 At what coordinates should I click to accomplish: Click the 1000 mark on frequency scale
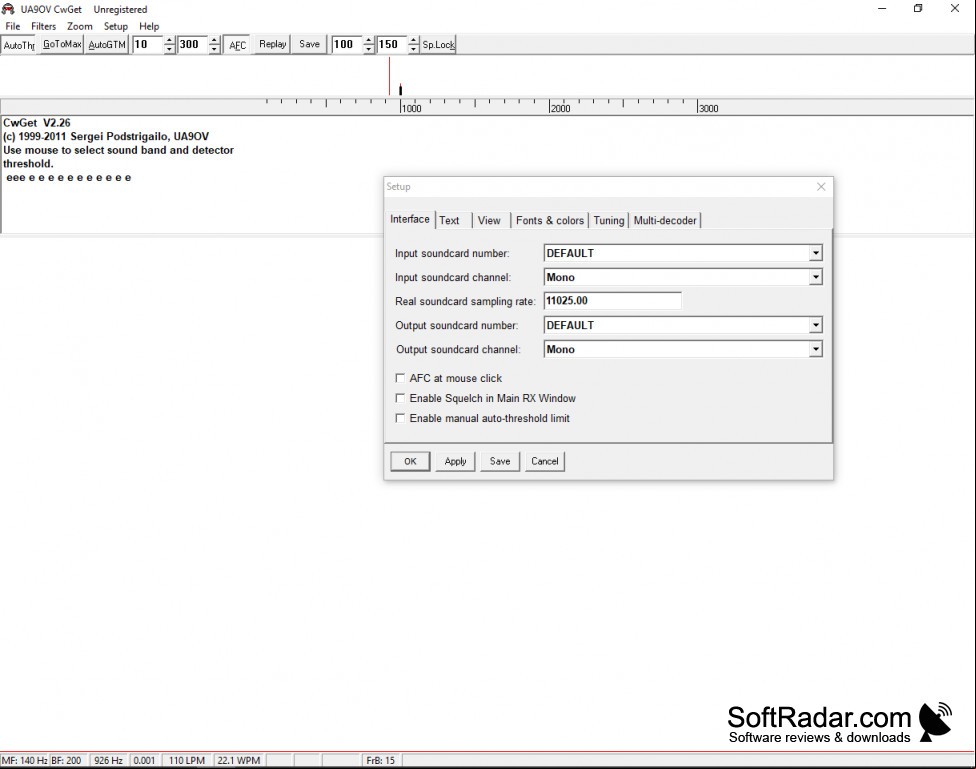click(x=411, y=108)
